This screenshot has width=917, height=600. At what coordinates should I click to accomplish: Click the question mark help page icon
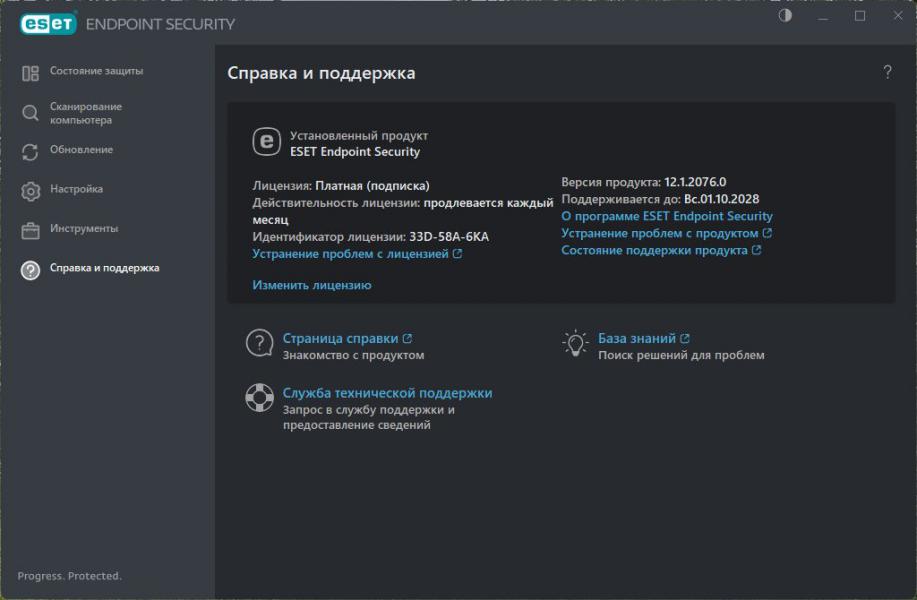click(x=260, y=343)
